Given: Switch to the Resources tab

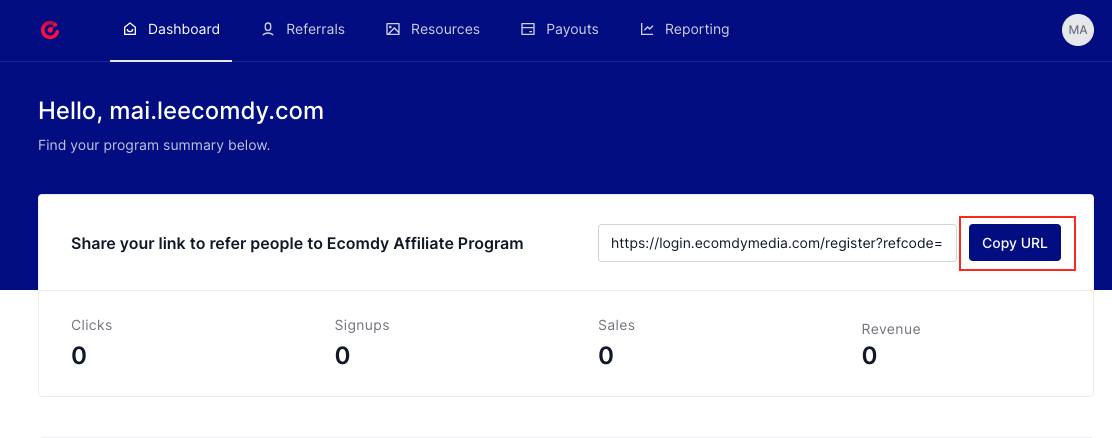Looking at the screenshot, I should pyautogui.click(x=433, y=30).
